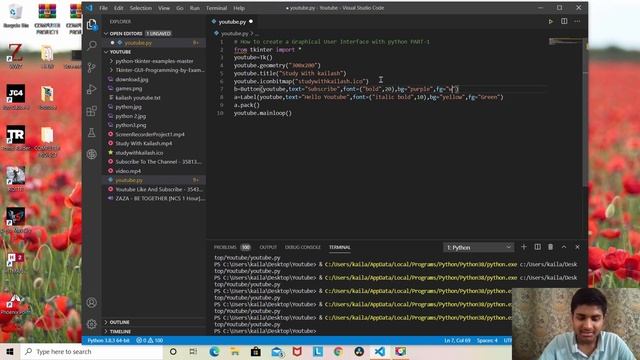Expand the Timeline section
The image size is (640, 360).
coord(120,331)
